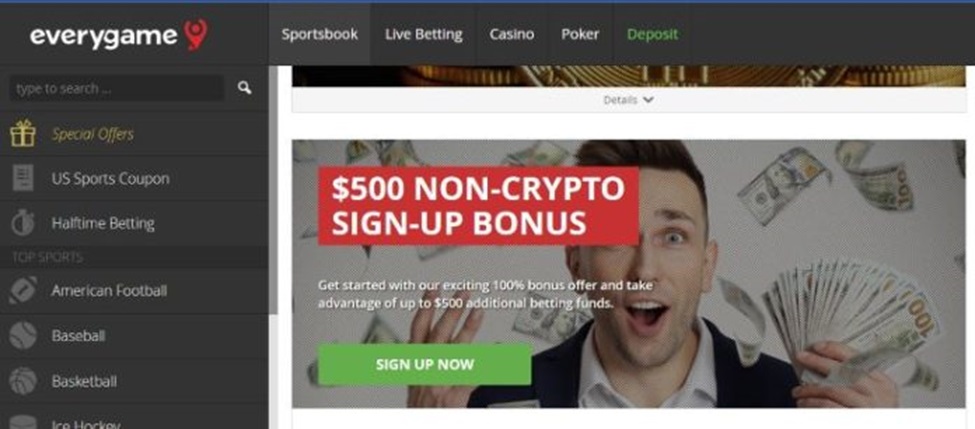This screenshot has height=429, width=975.
Task: Click the green Deposit link
Action: [652, 34]
